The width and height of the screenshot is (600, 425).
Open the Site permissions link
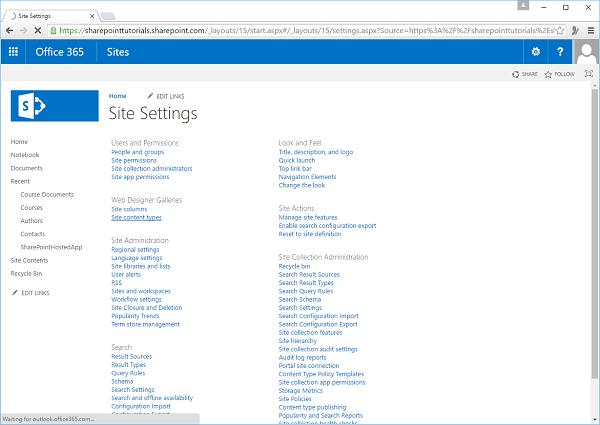coord(134,160)
